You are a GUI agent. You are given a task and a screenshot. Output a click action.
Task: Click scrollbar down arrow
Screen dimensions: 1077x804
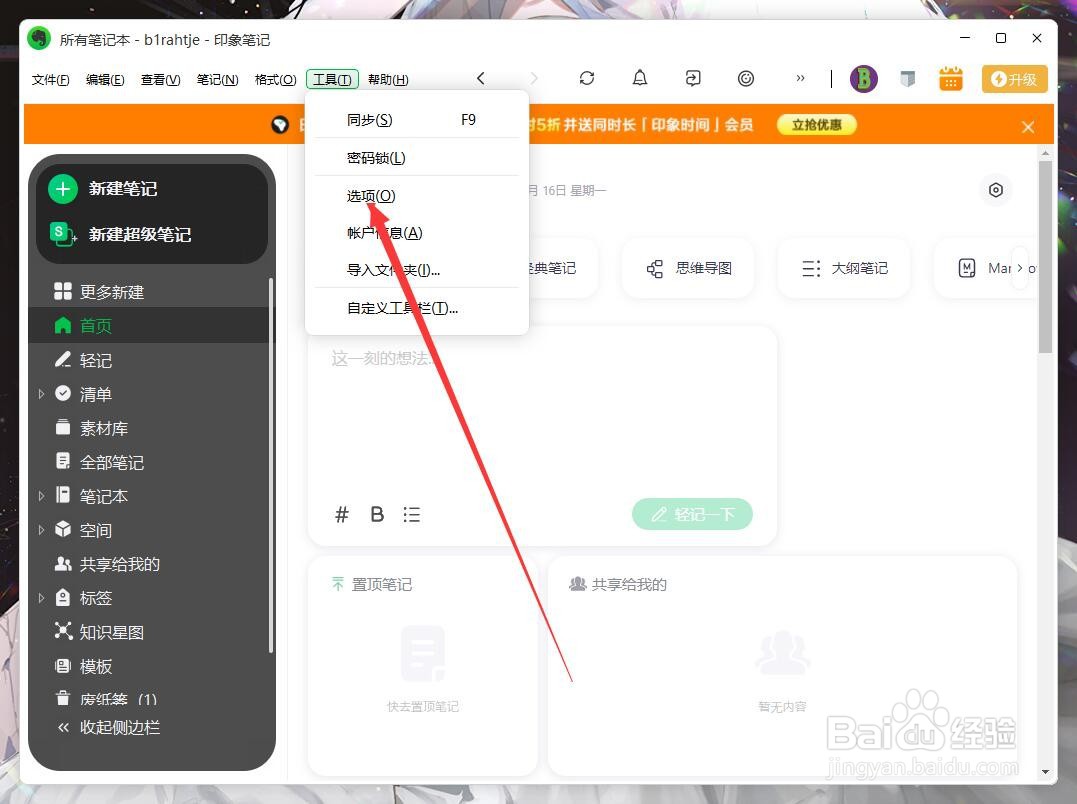(1045, 772)
